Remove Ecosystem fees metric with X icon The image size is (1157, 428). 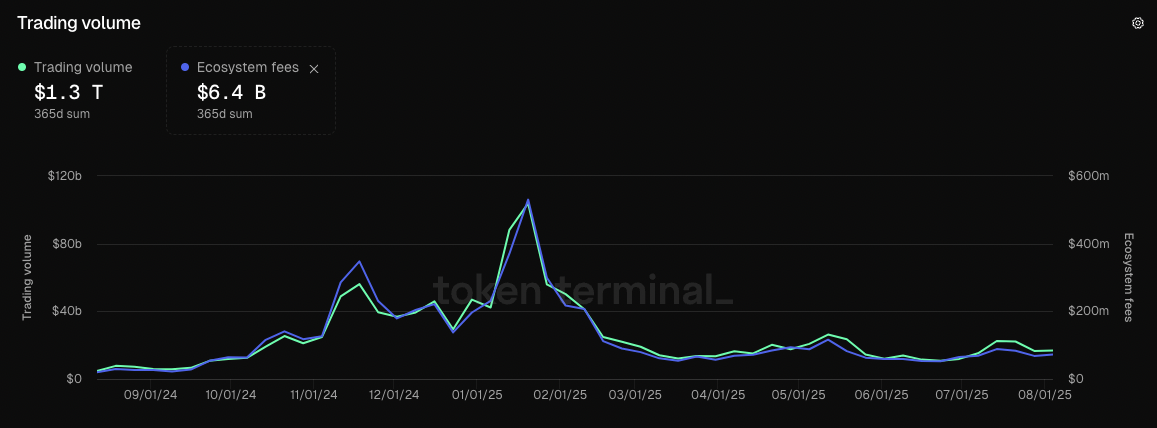[x=314, y=69]
